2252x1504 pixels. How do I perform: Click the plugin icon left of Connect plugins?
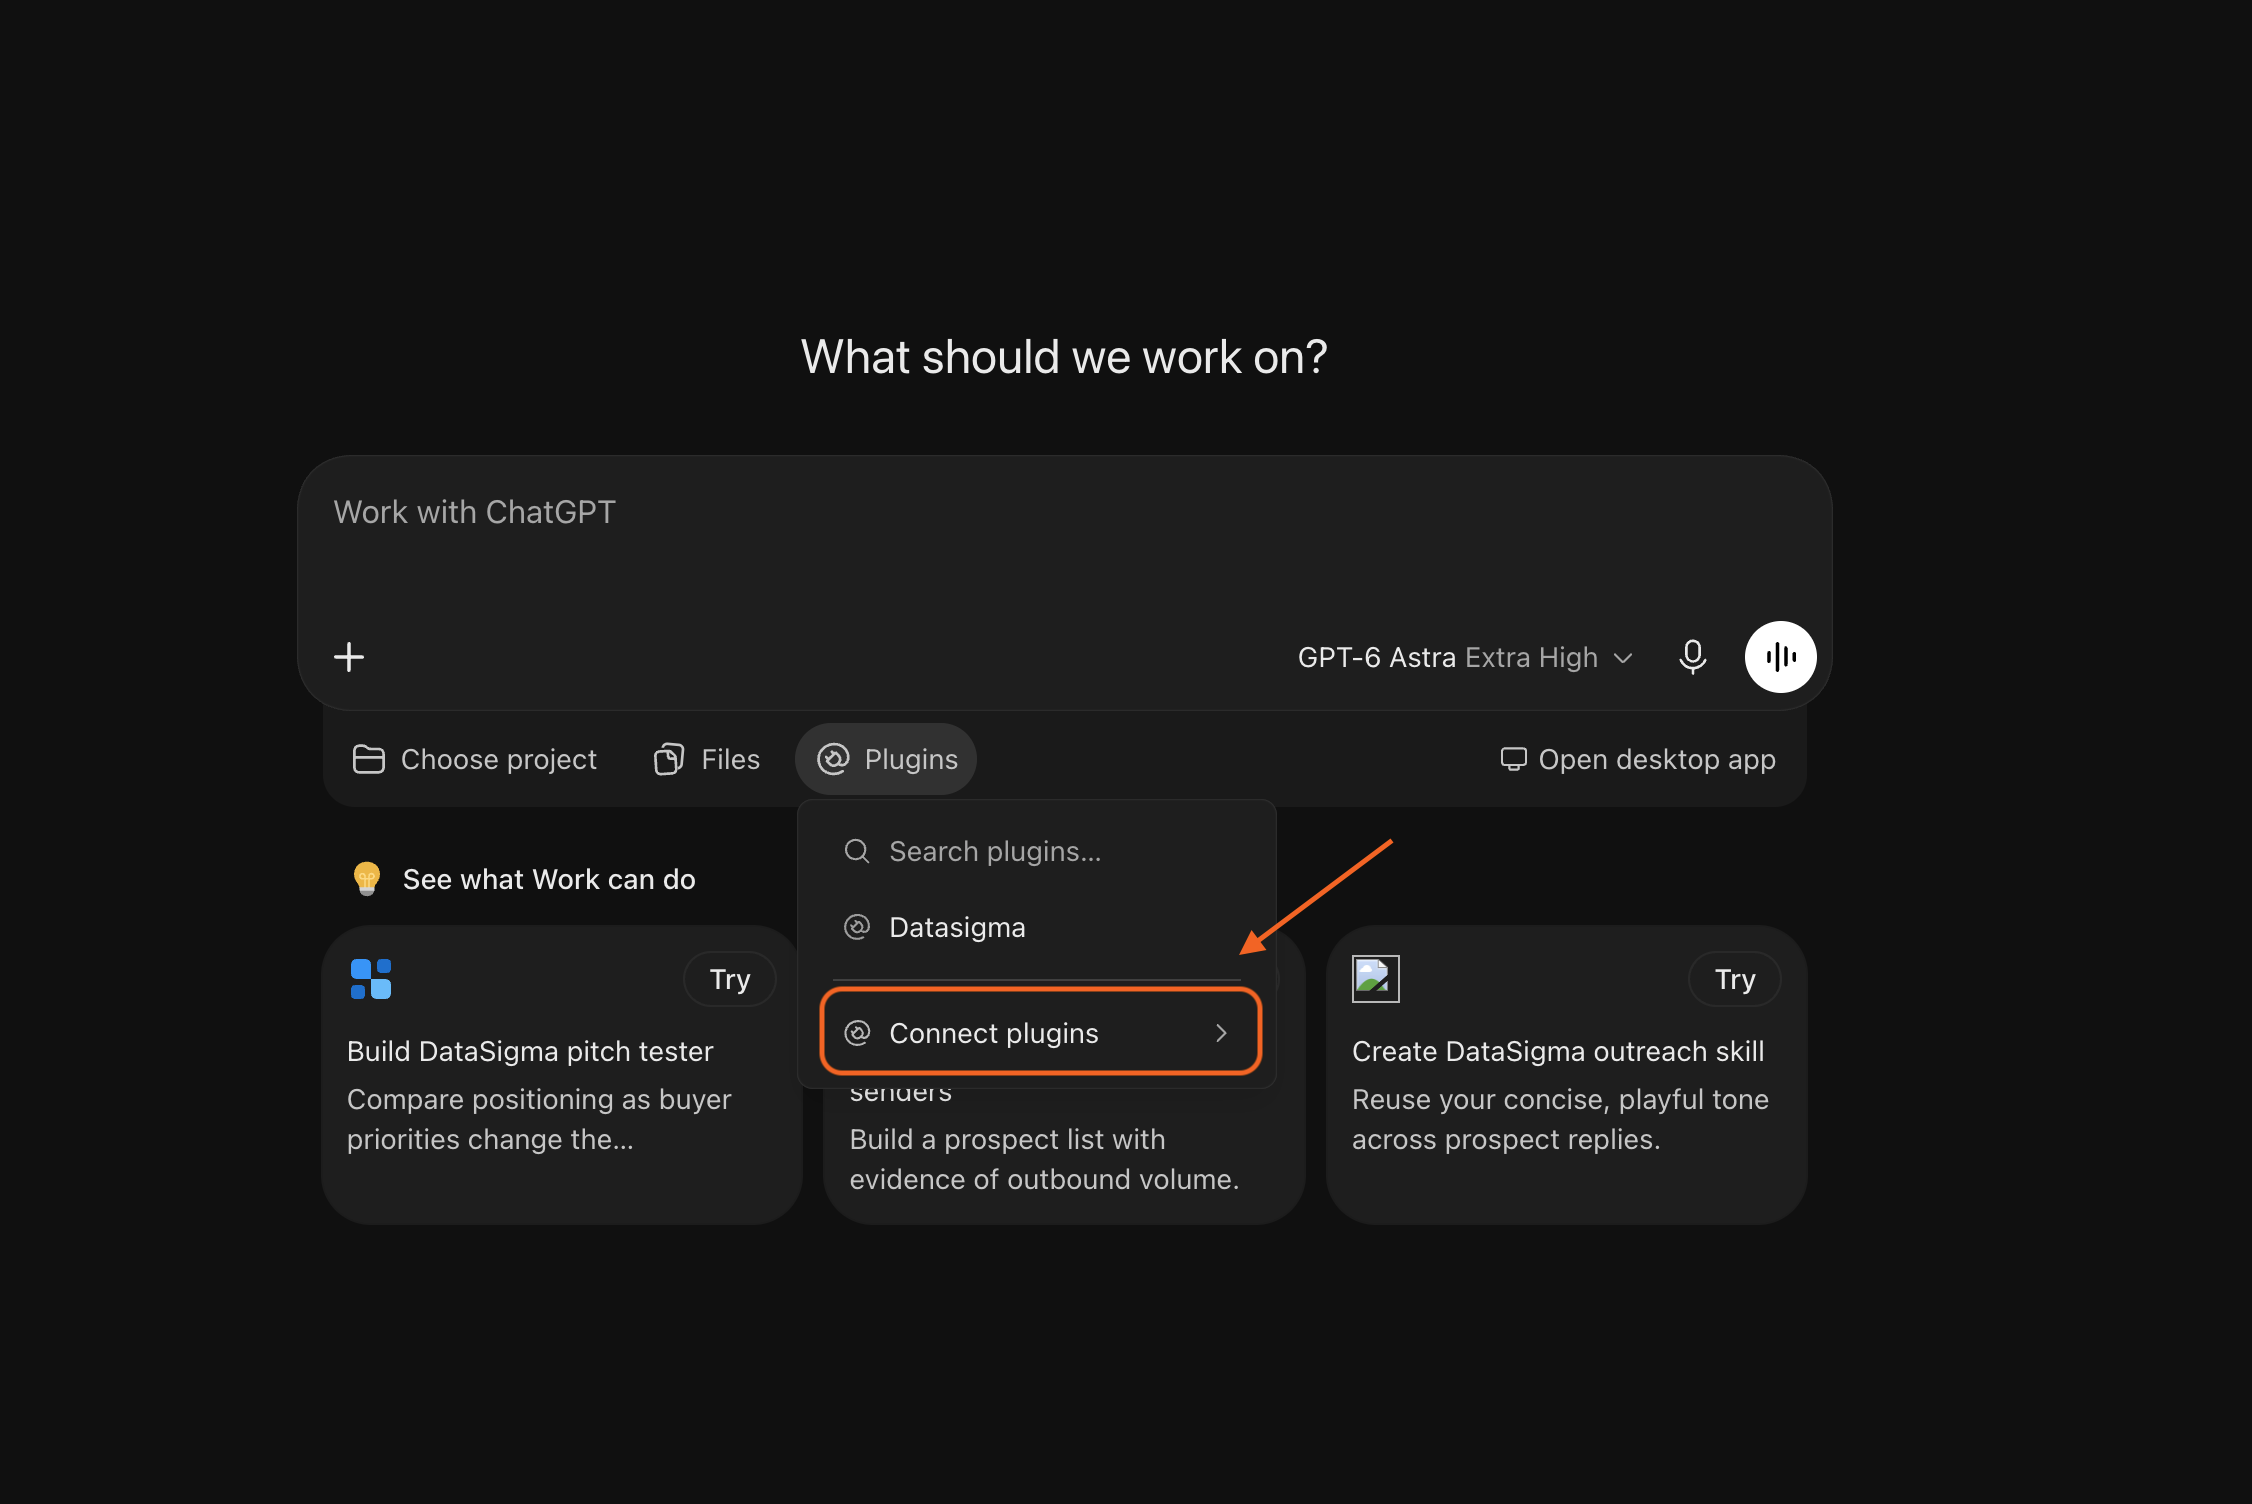[857, 1033]
